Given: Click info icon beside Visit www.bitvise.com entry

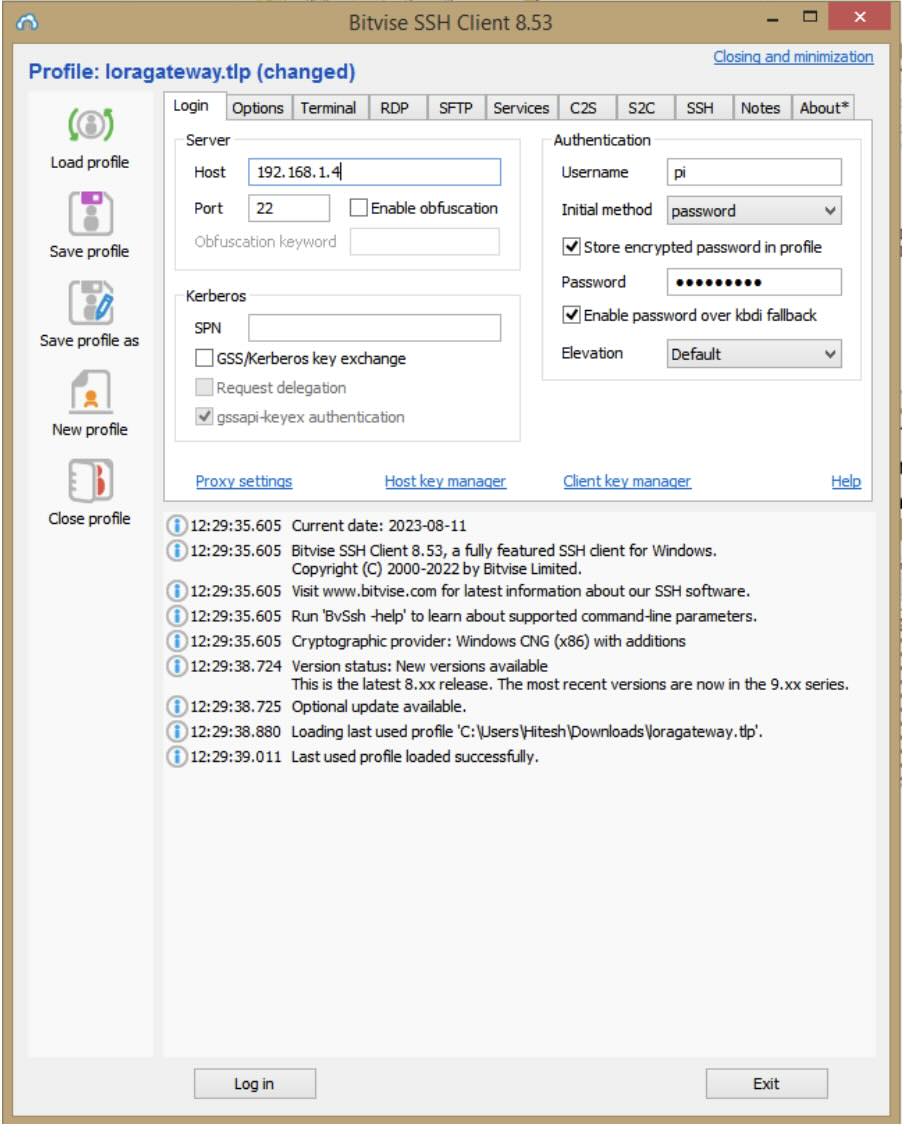Looking at the screenshot, I should click(x=176, y=591).
